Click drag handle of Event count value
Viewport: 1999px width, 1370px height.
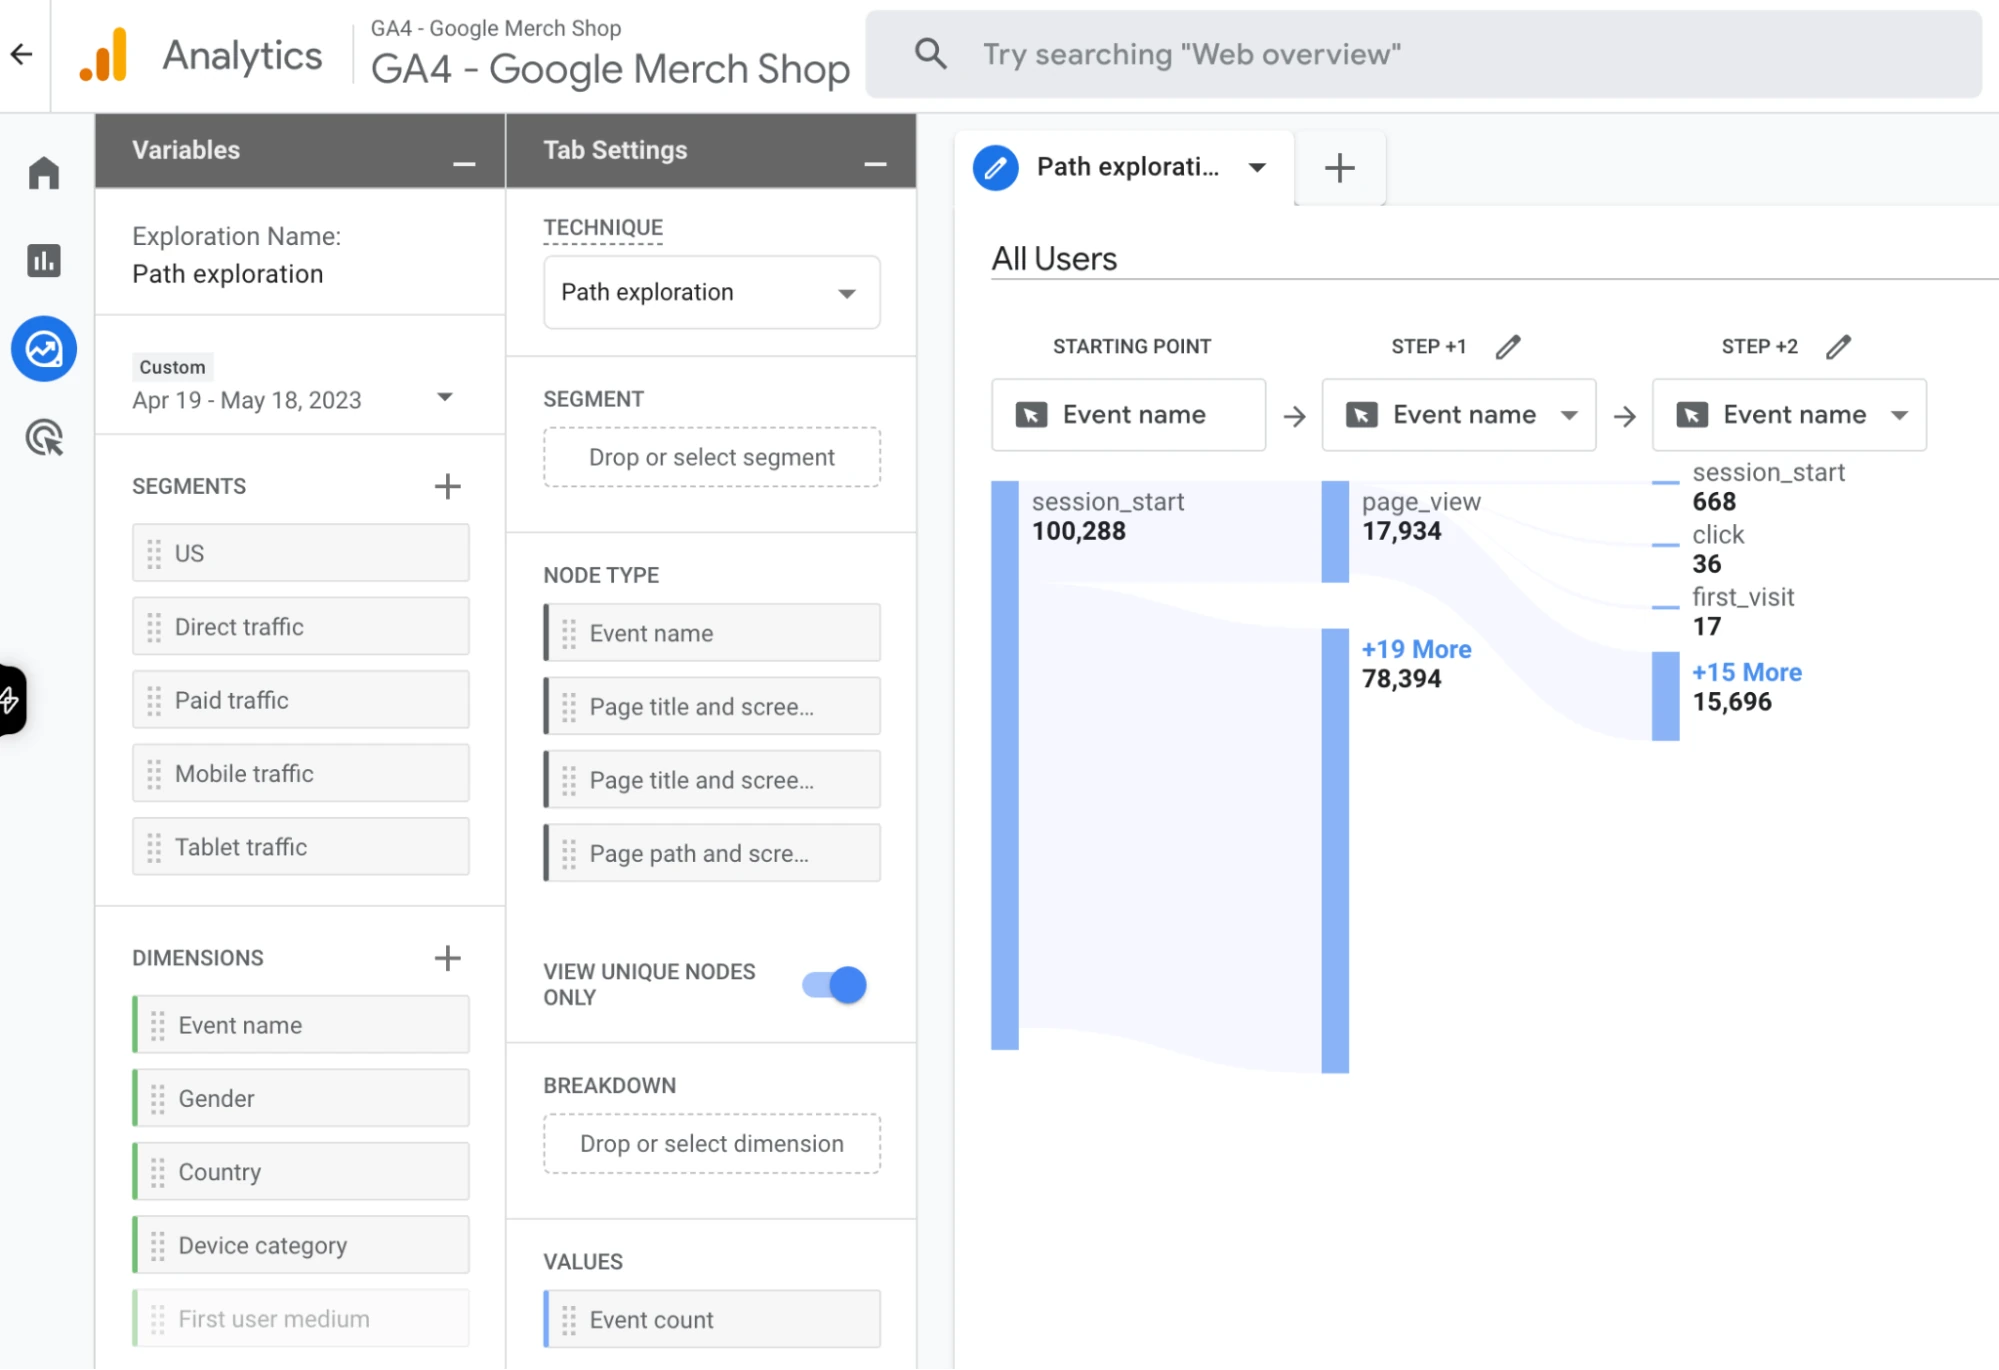point(569,1320)
